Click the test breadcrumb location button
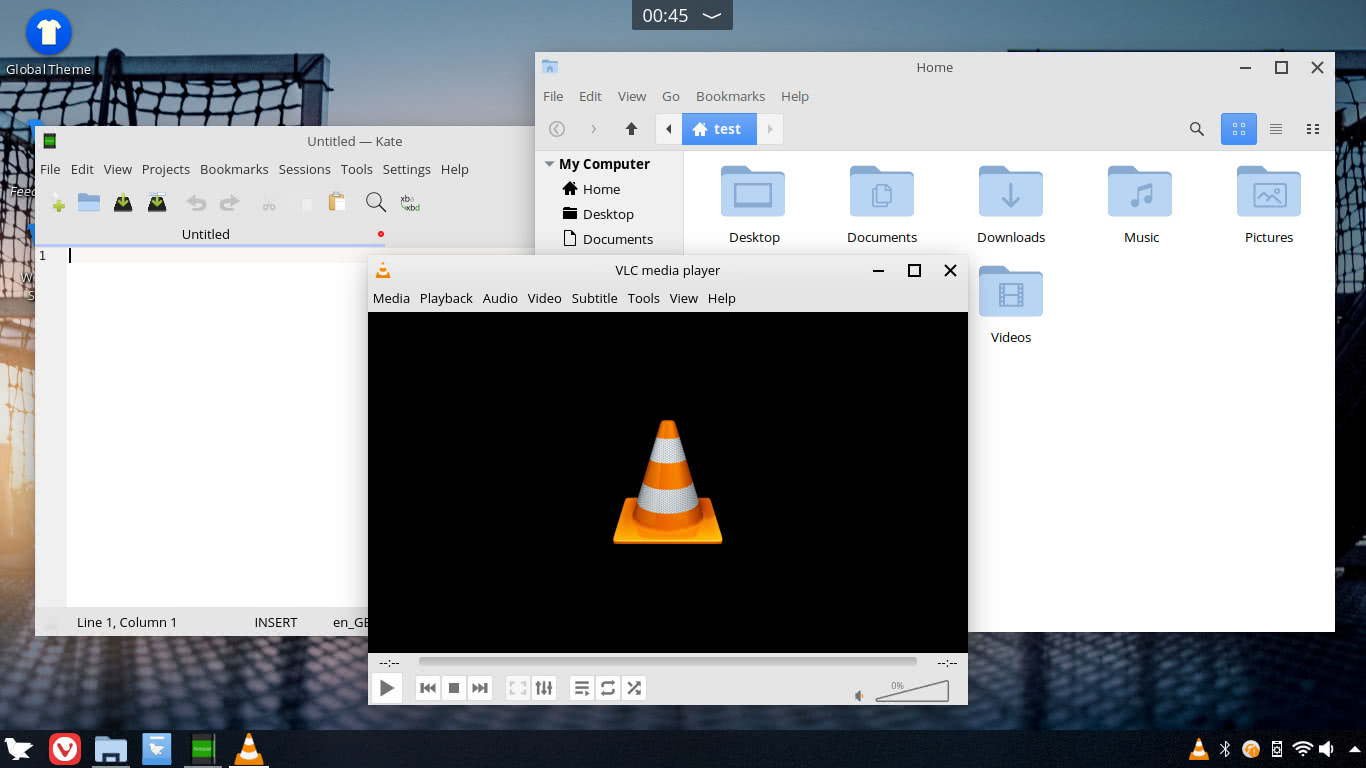1366x768 pixels. point(719,129)
